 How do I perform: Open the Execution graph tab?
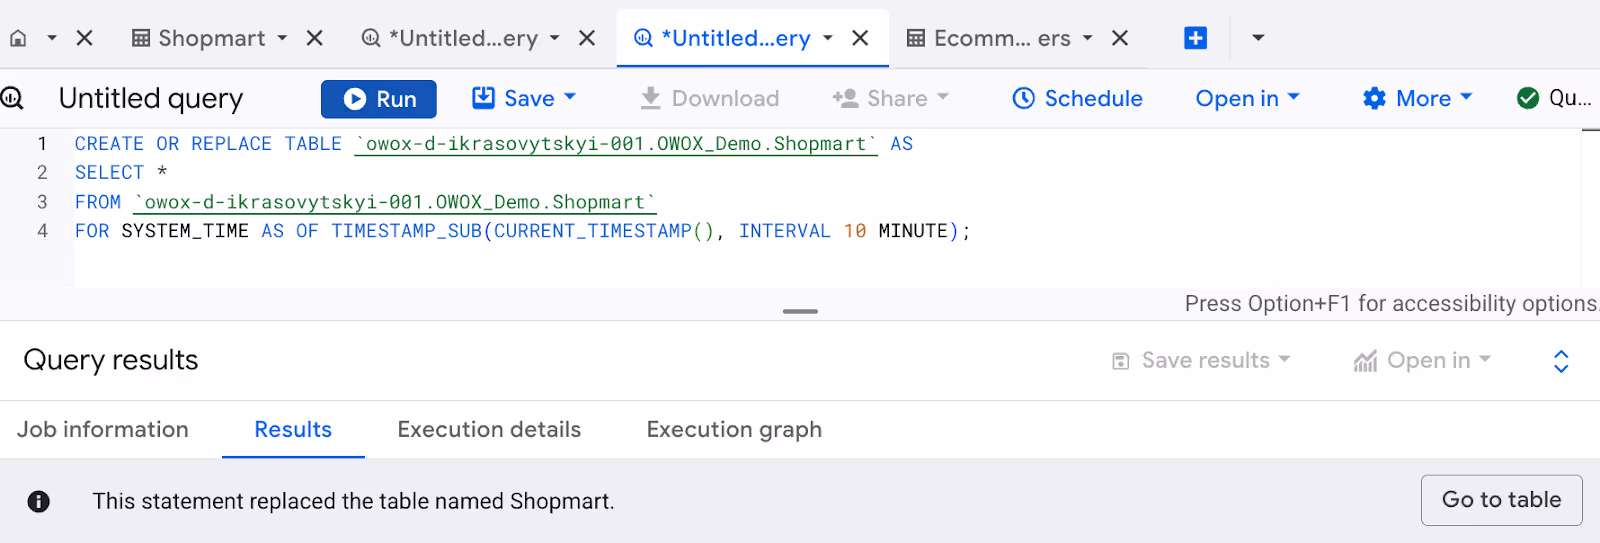(x=734, y=430)
